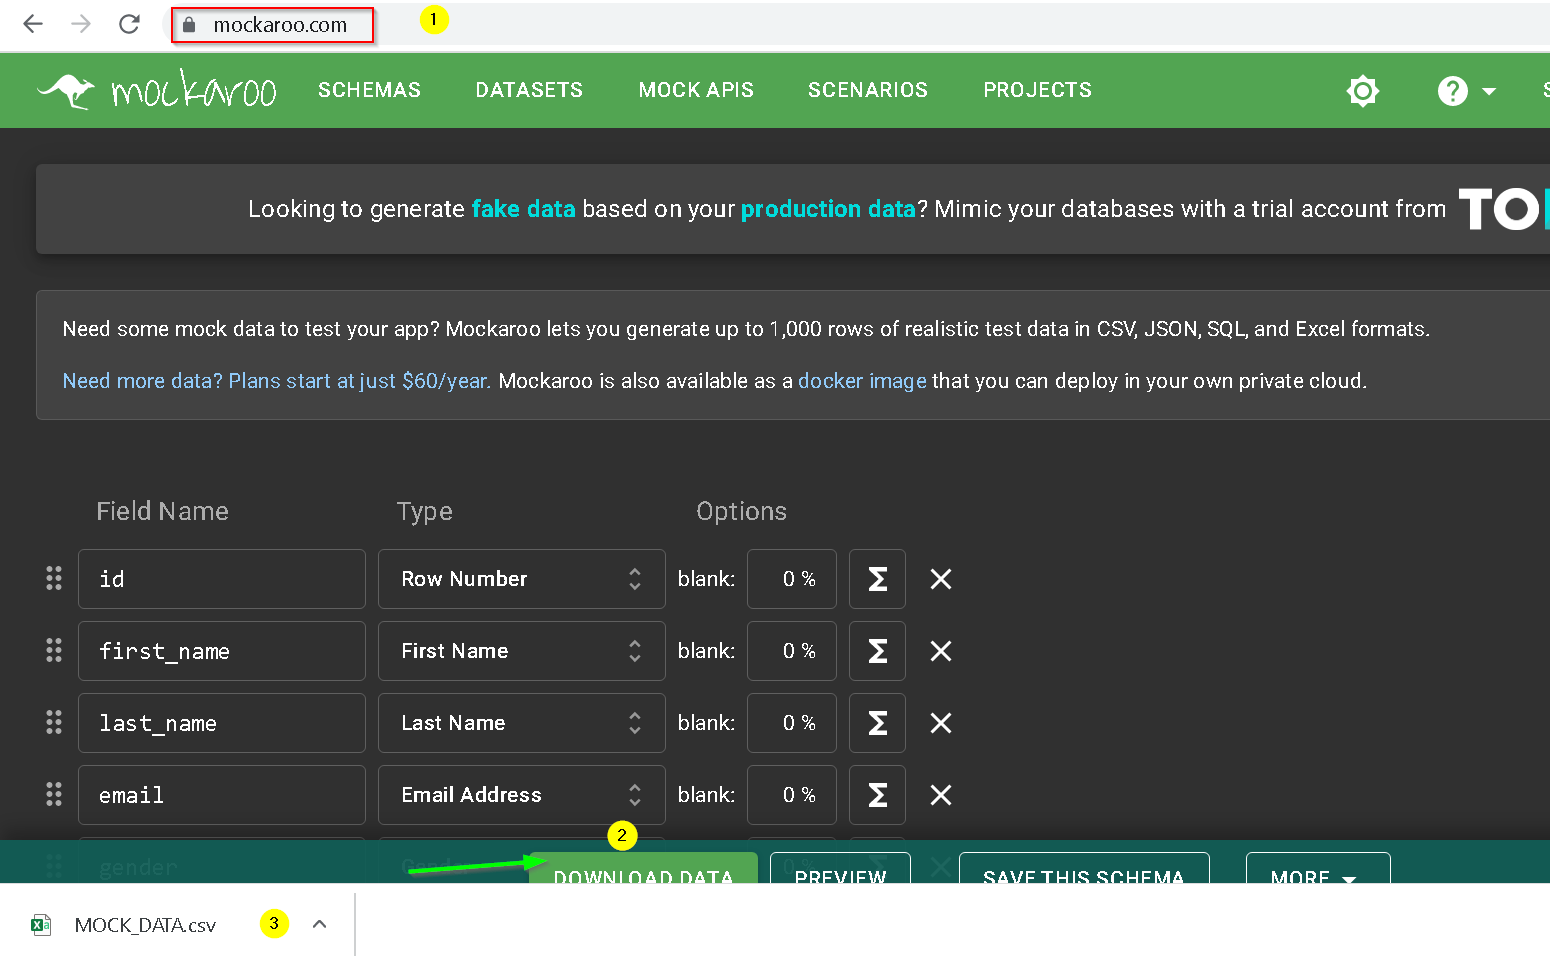Open the MORE dropdown in the bottom bar
The image size is (1550, 956).
[1318, 869]
